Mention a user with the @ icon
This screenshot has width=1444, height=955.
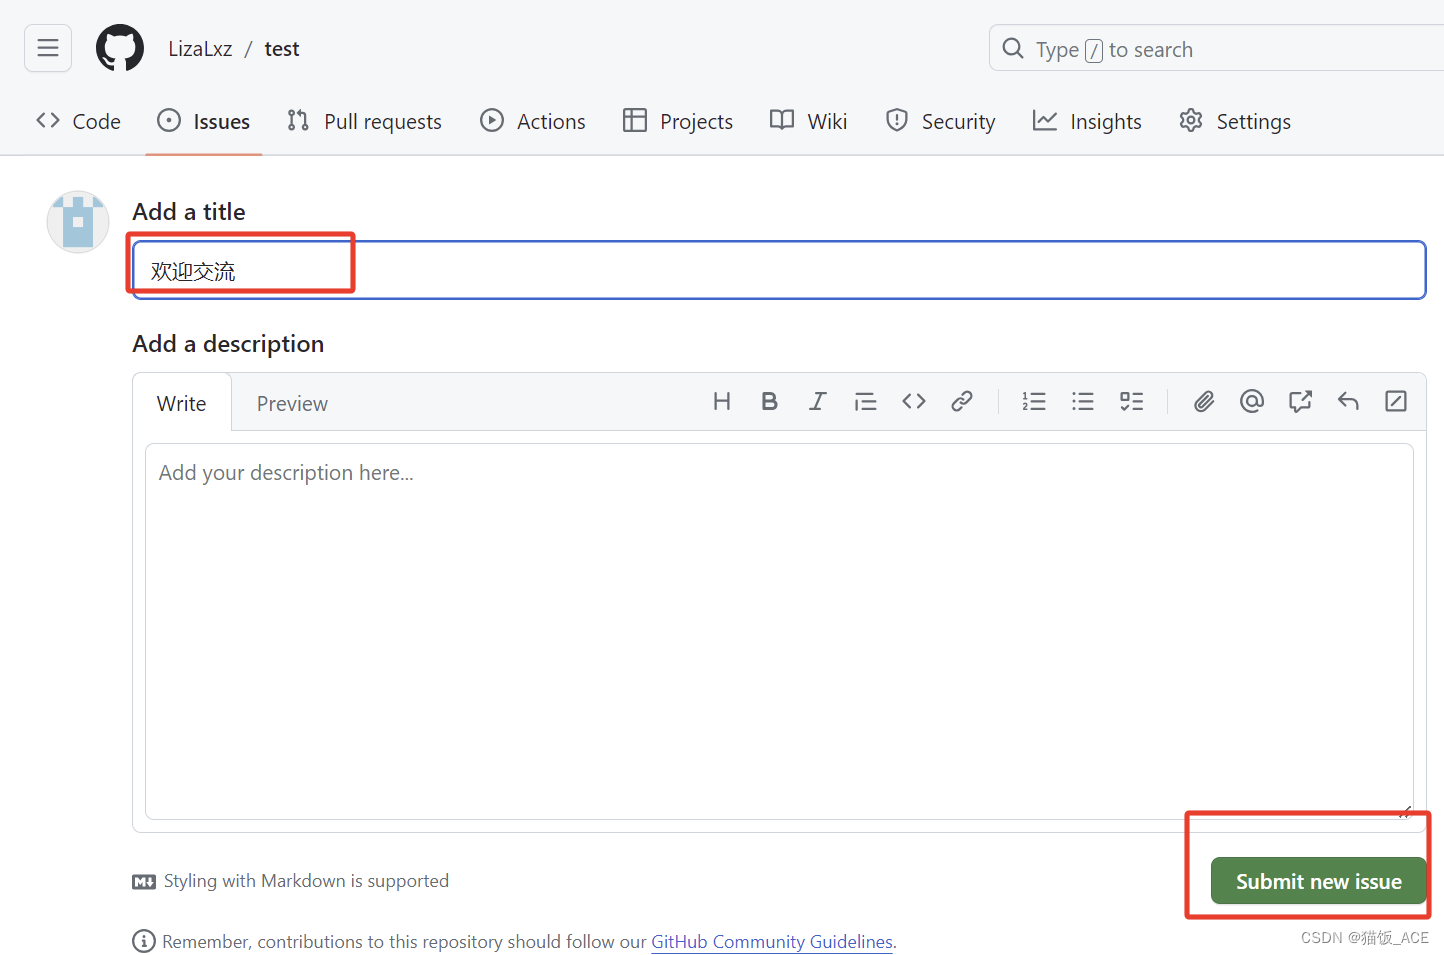point(1252,402)
